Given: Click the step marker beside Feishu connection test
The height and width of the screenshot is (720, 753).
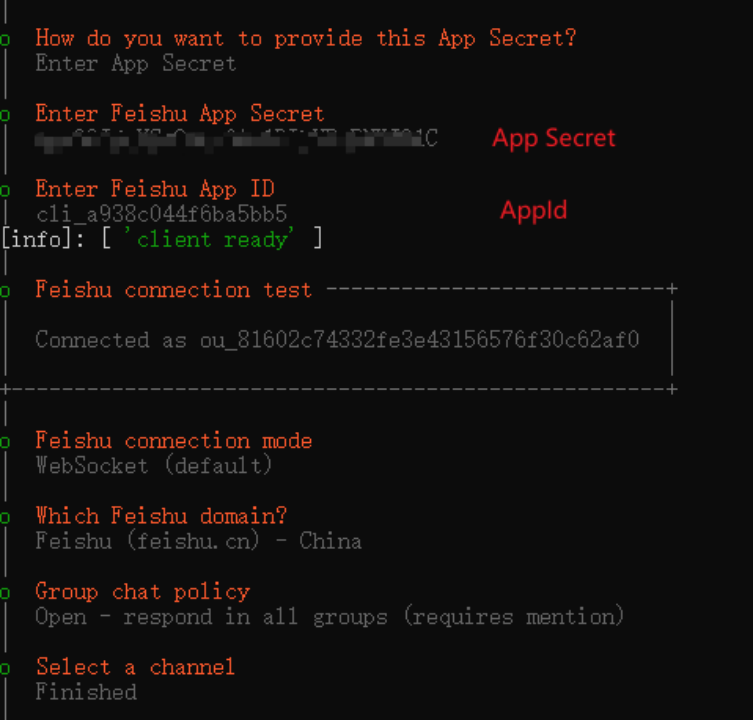Looking at the screenshot, I should (x=5, y=291).
